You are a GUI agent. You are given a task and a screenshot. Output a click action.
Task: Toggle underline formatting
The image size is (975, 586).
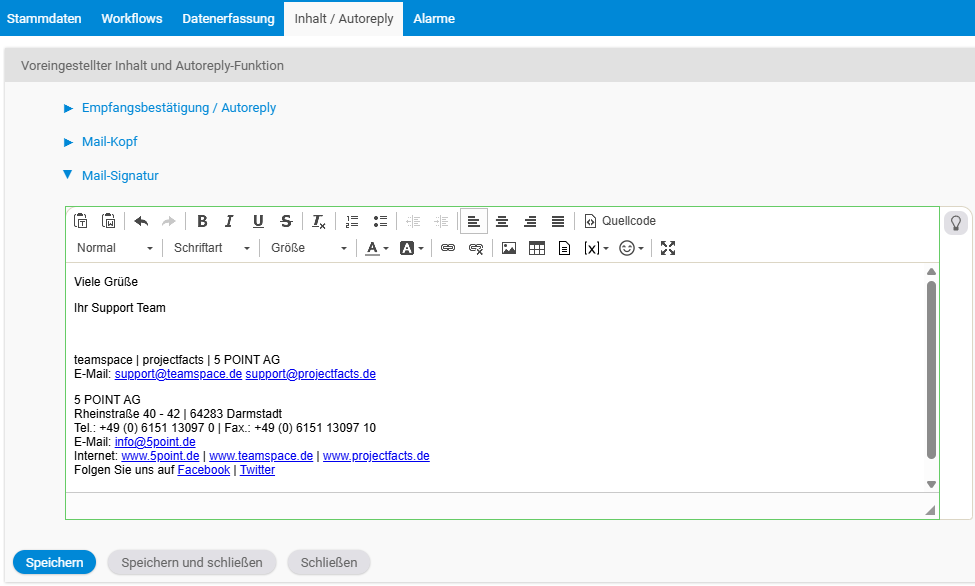(x=258, y=221)
